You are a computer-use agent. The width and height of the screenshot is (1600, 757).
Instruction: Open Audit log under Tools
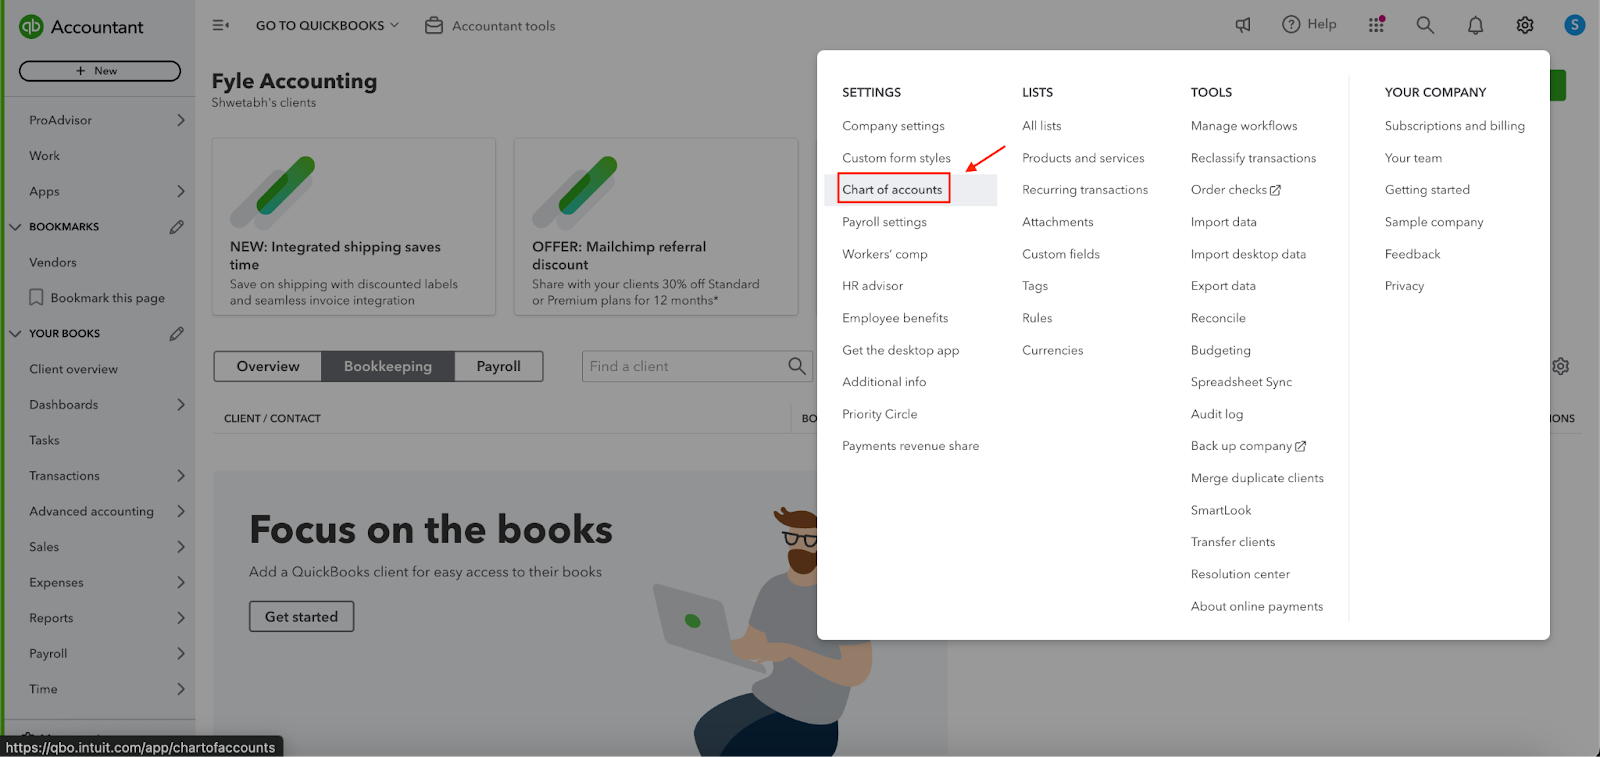tap(1217, 414)
